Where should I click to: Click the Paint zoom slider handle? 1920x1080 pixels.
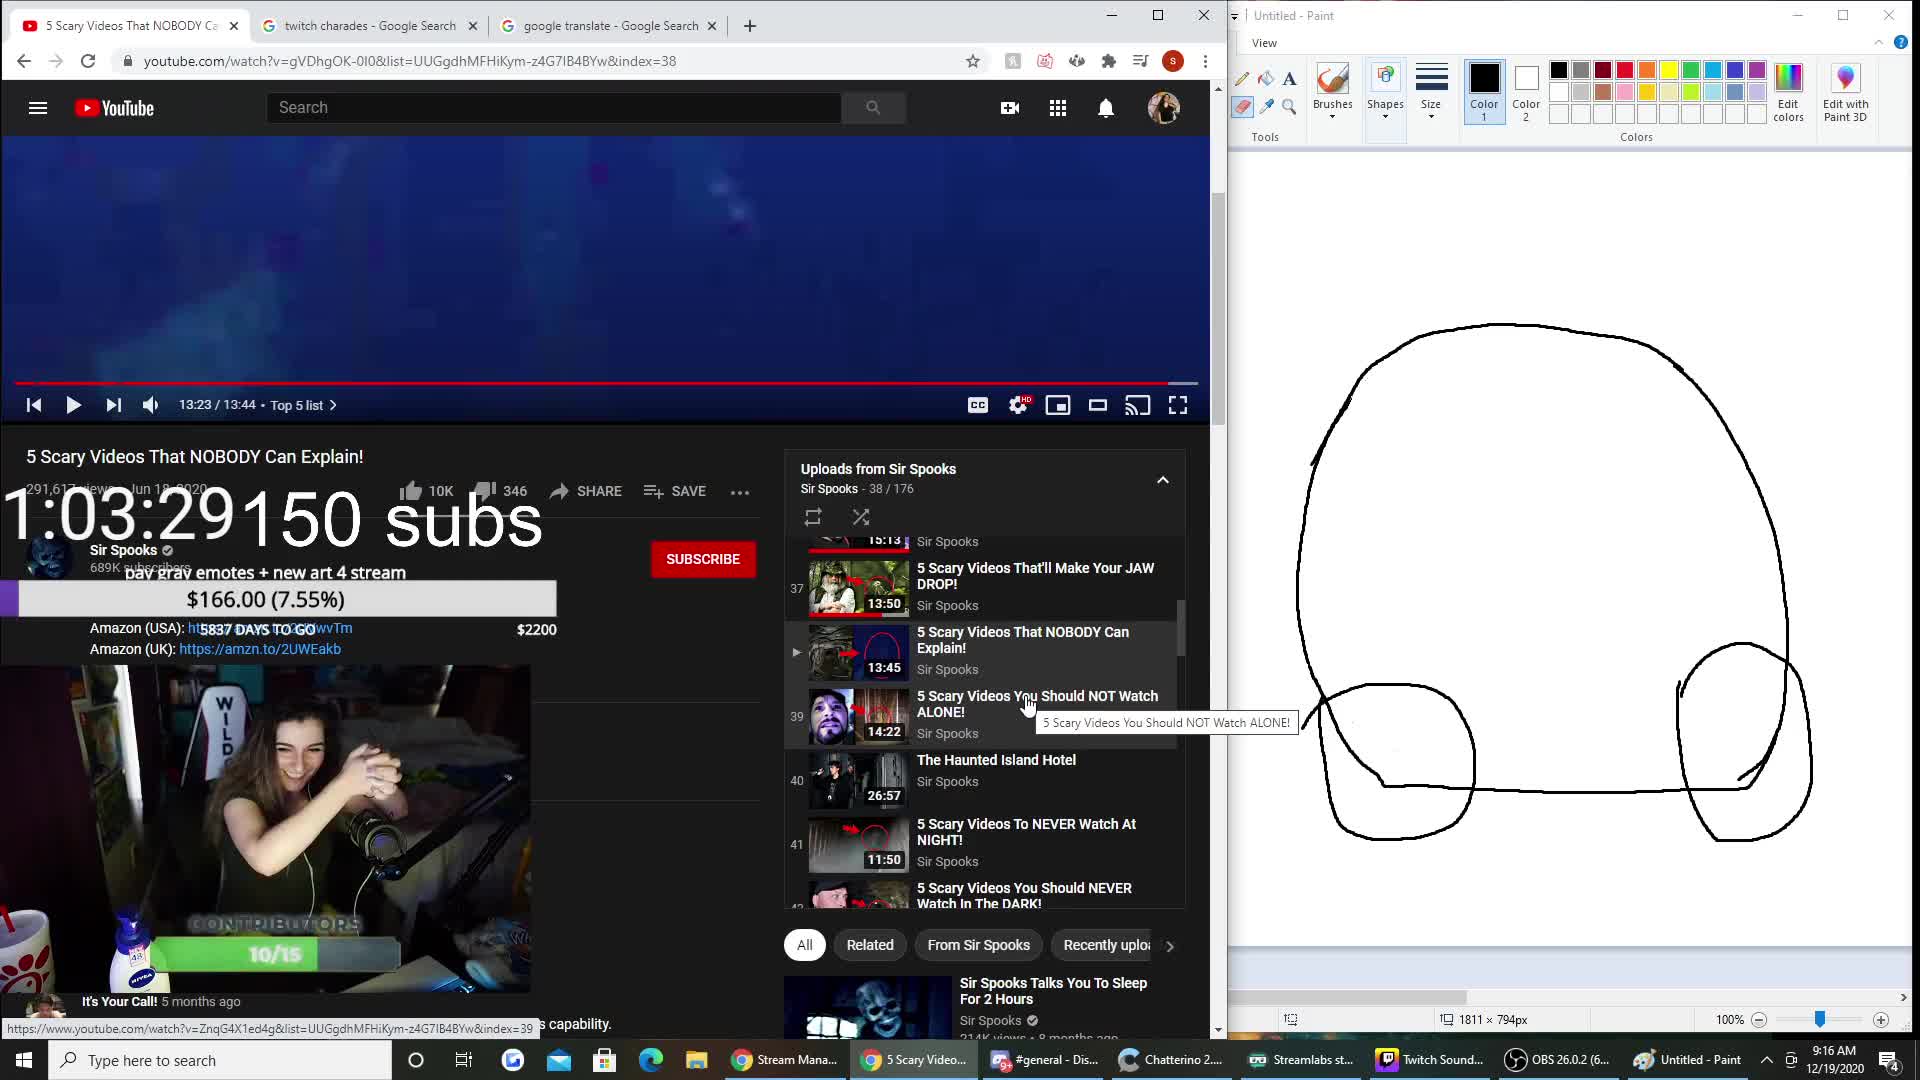point(1819,1019)
